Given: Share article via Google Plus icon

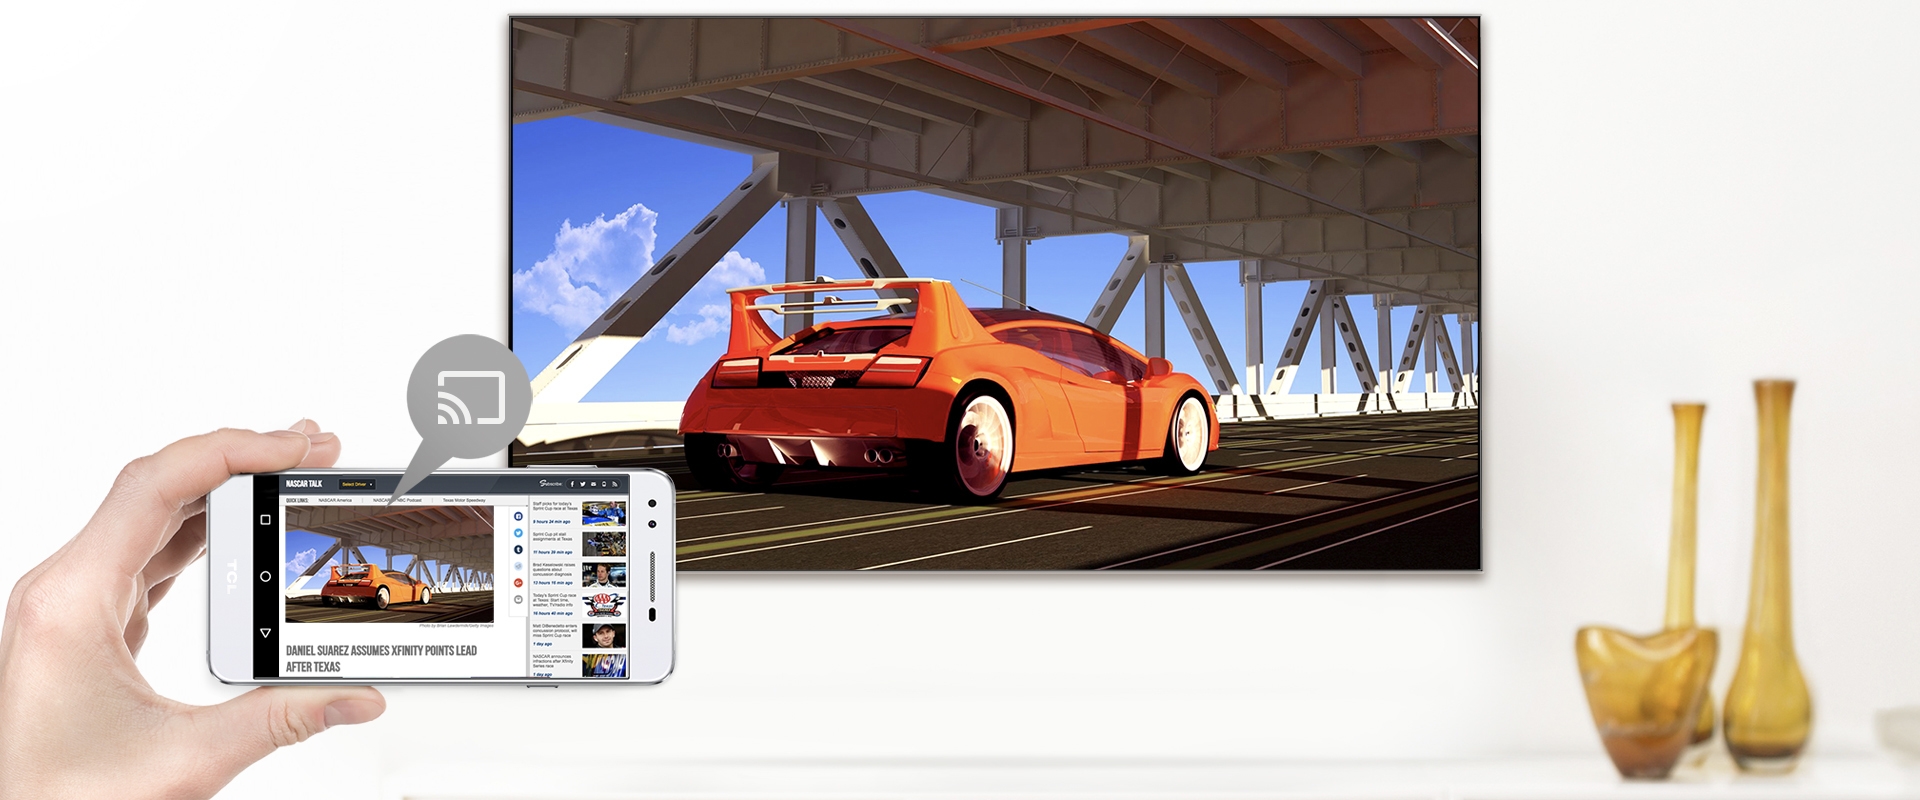Looking at the screenshot, I should 518,582.
